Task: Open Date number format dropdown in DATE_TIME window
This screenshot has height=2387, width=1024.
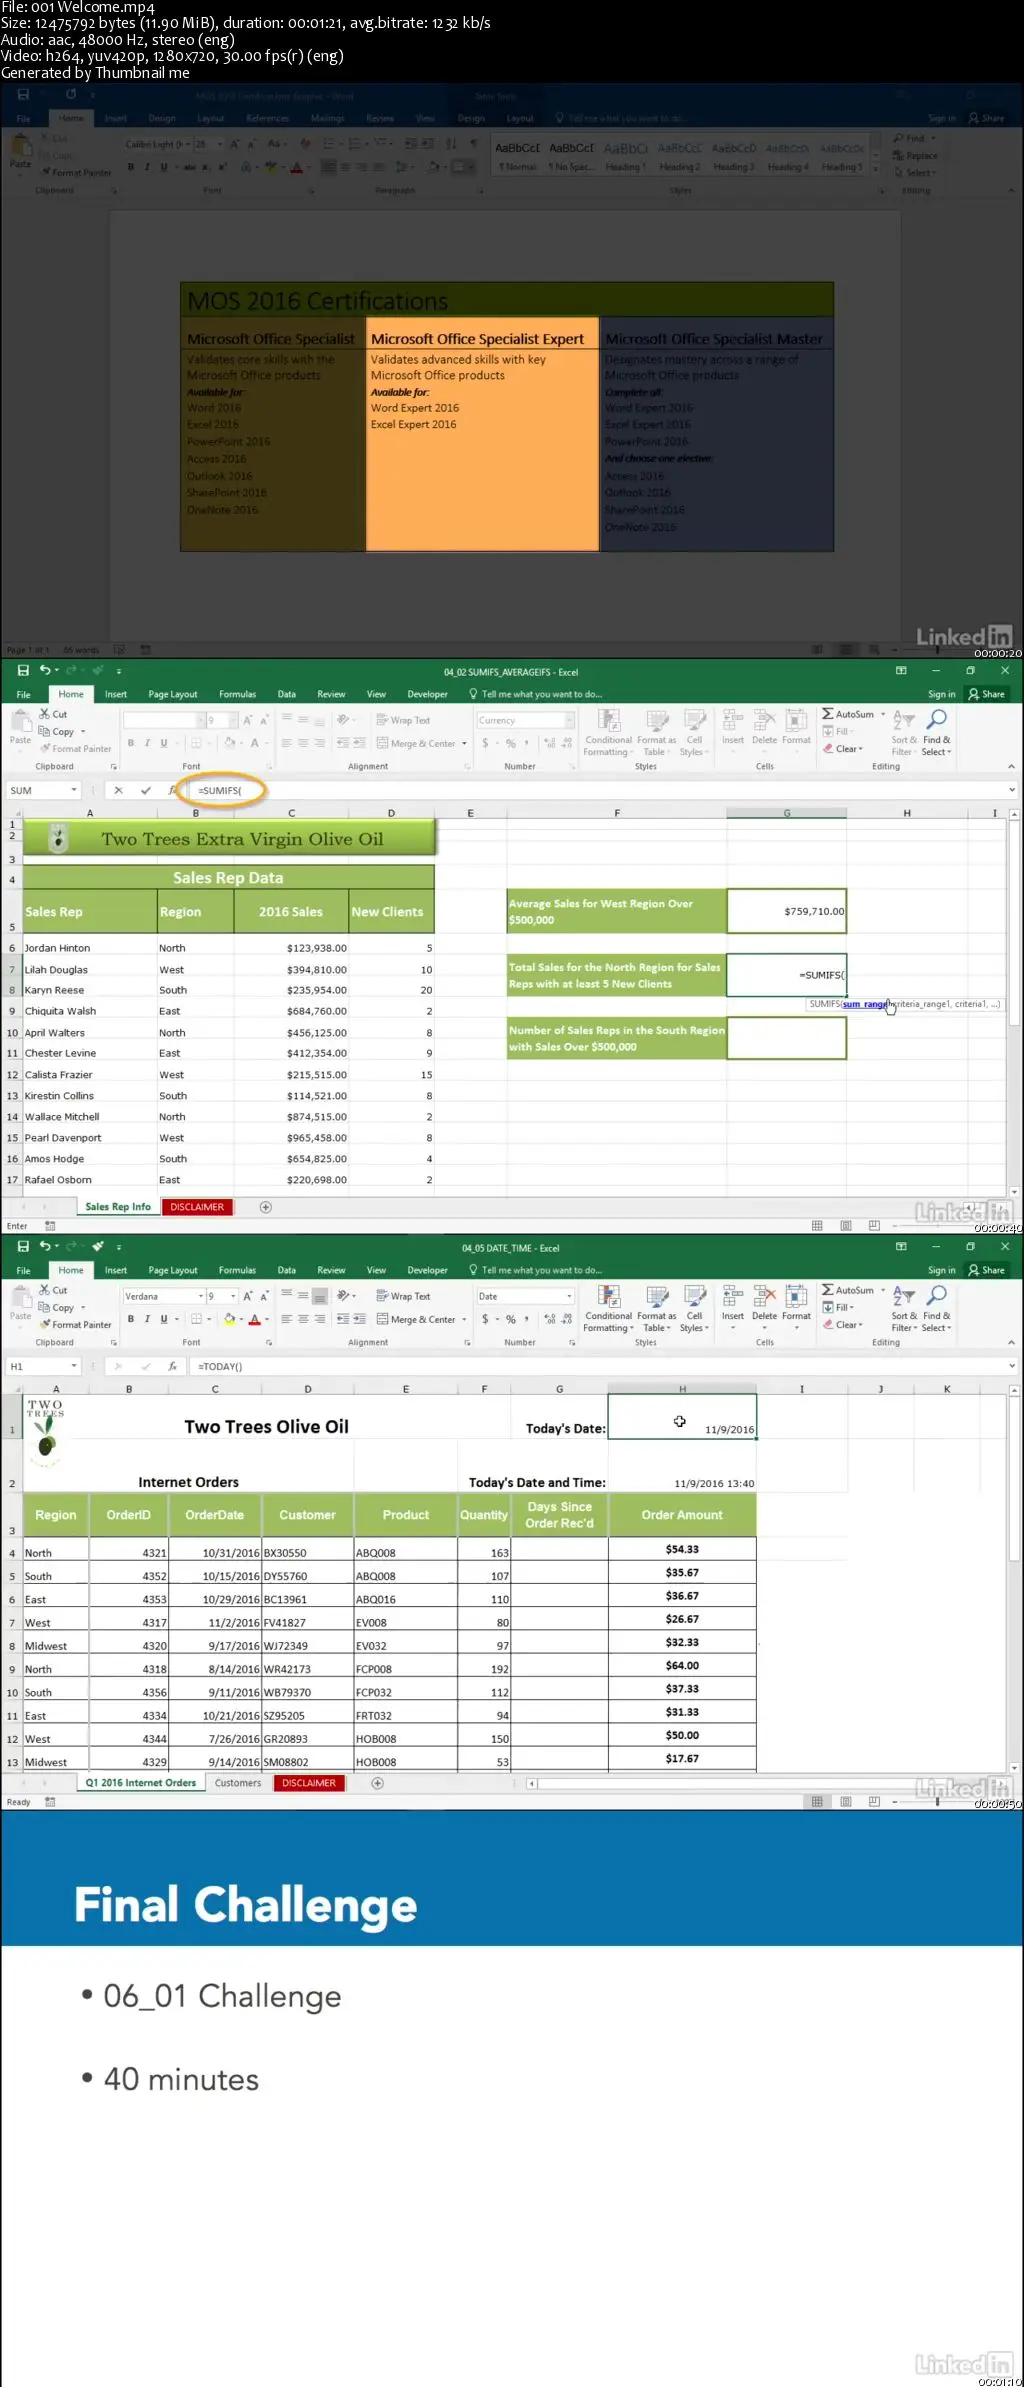Action: point(569,1296)
